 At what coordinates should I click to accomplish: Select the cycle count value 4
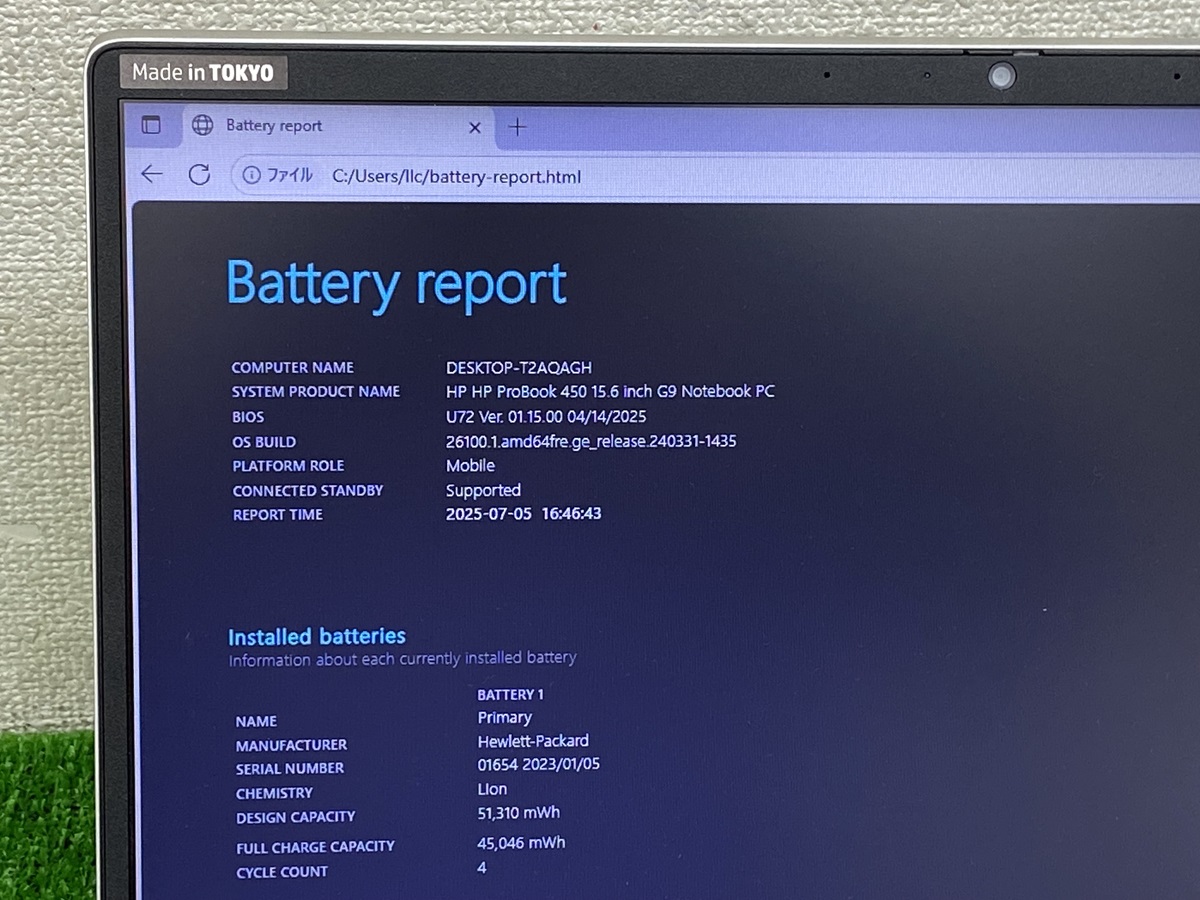(x=482, y=868)
